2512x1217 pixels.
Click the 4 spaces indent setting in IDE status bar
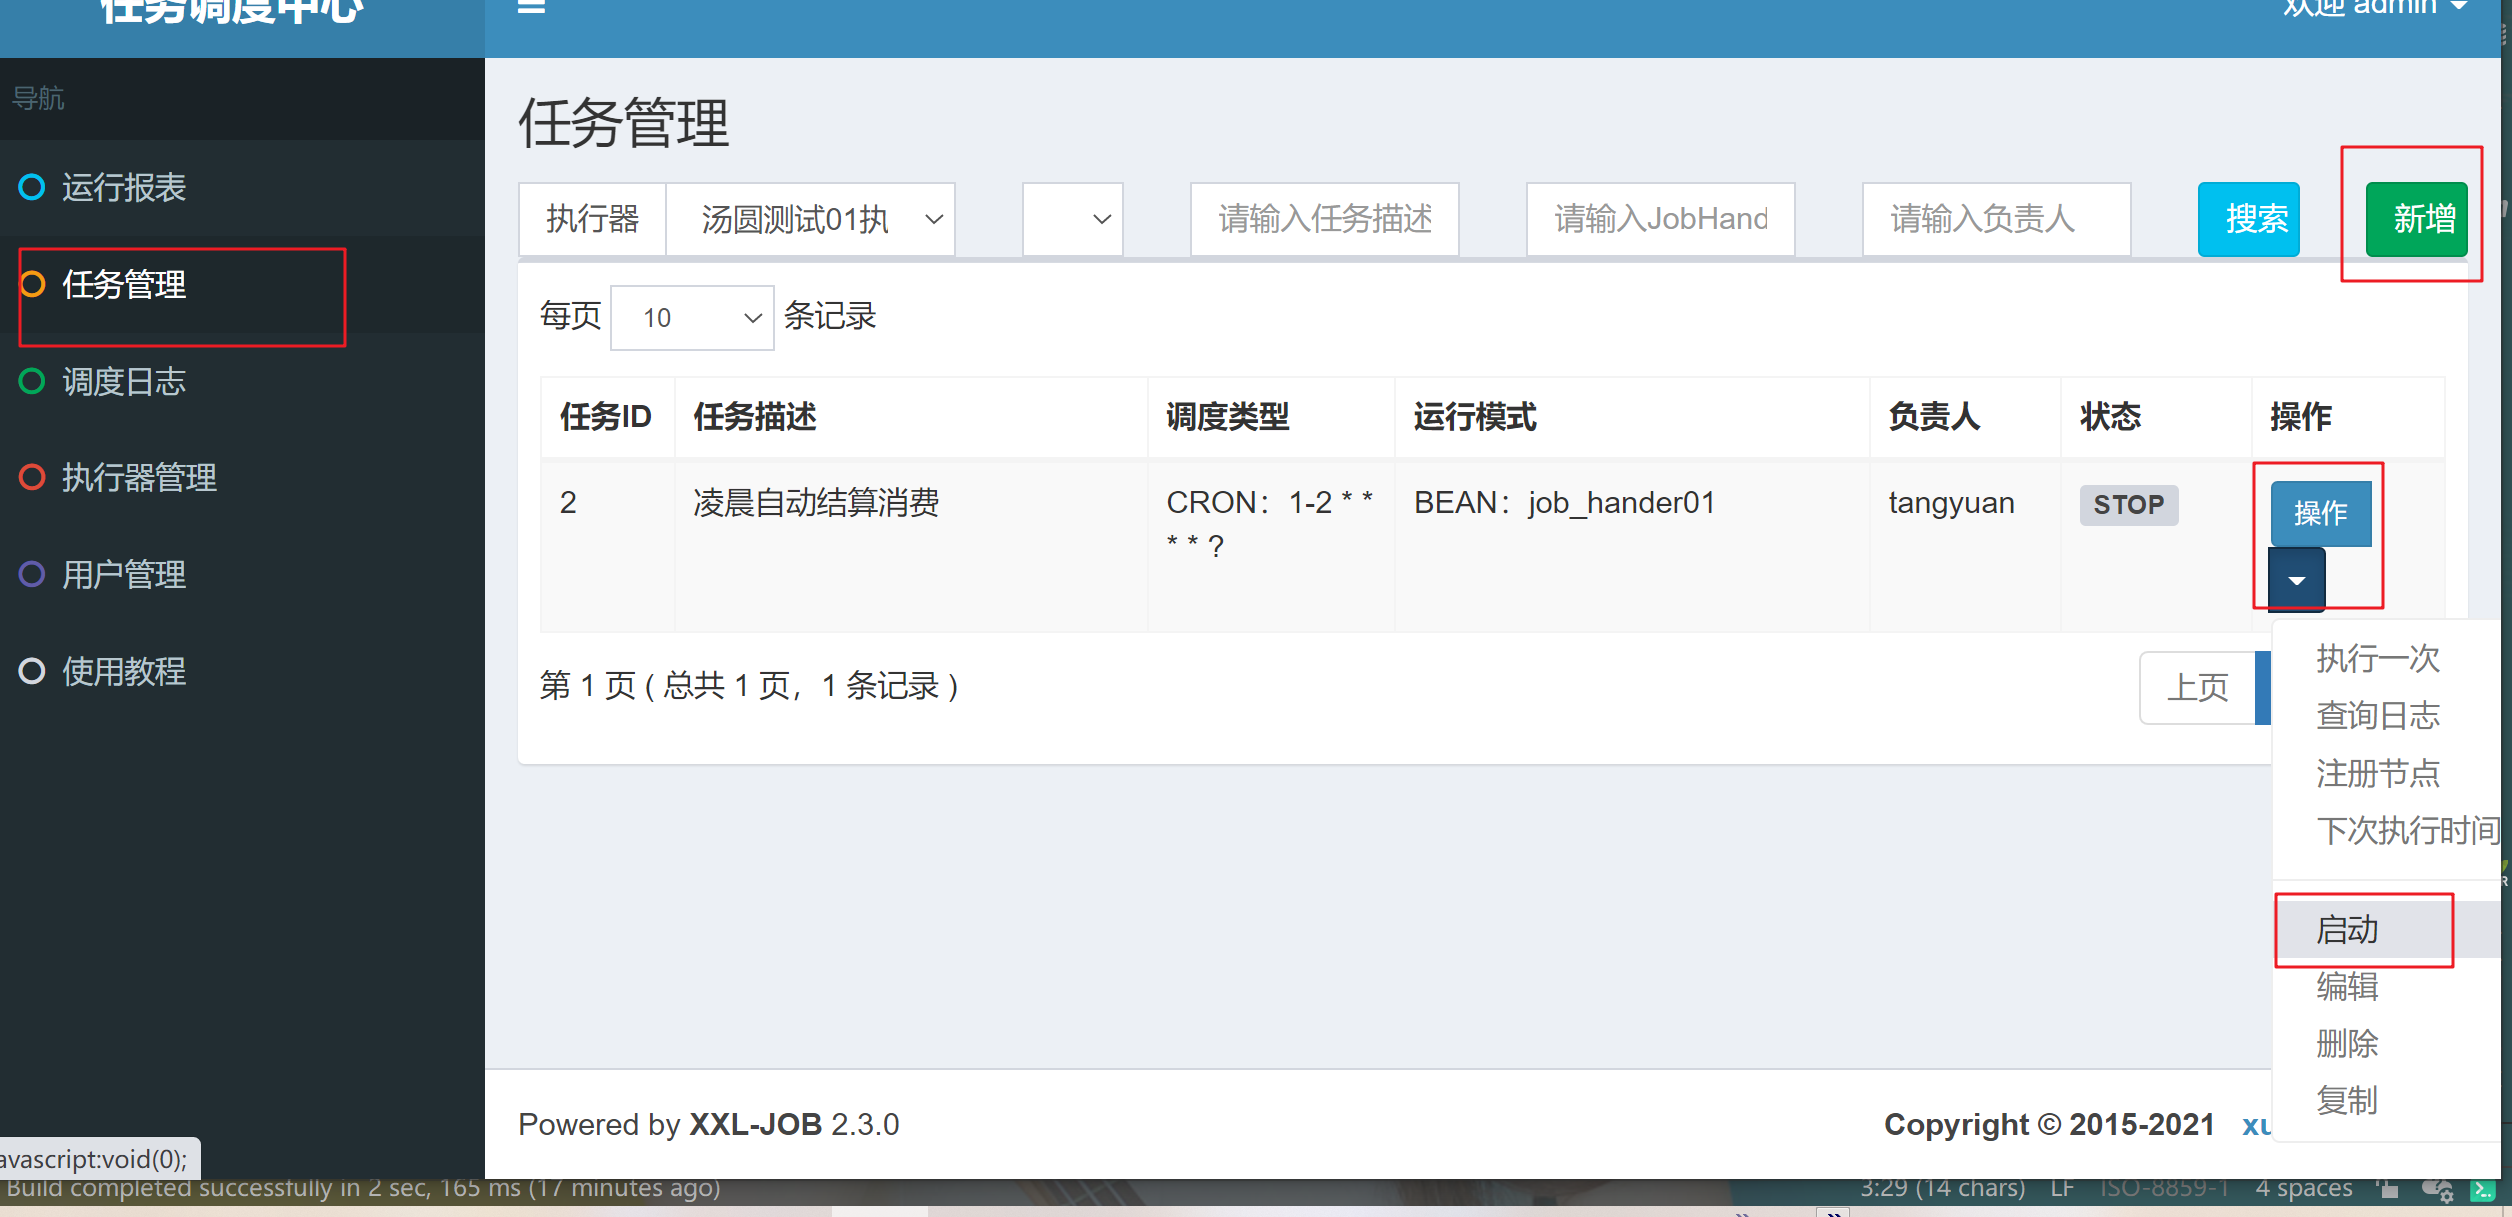pos(2303,1188)
